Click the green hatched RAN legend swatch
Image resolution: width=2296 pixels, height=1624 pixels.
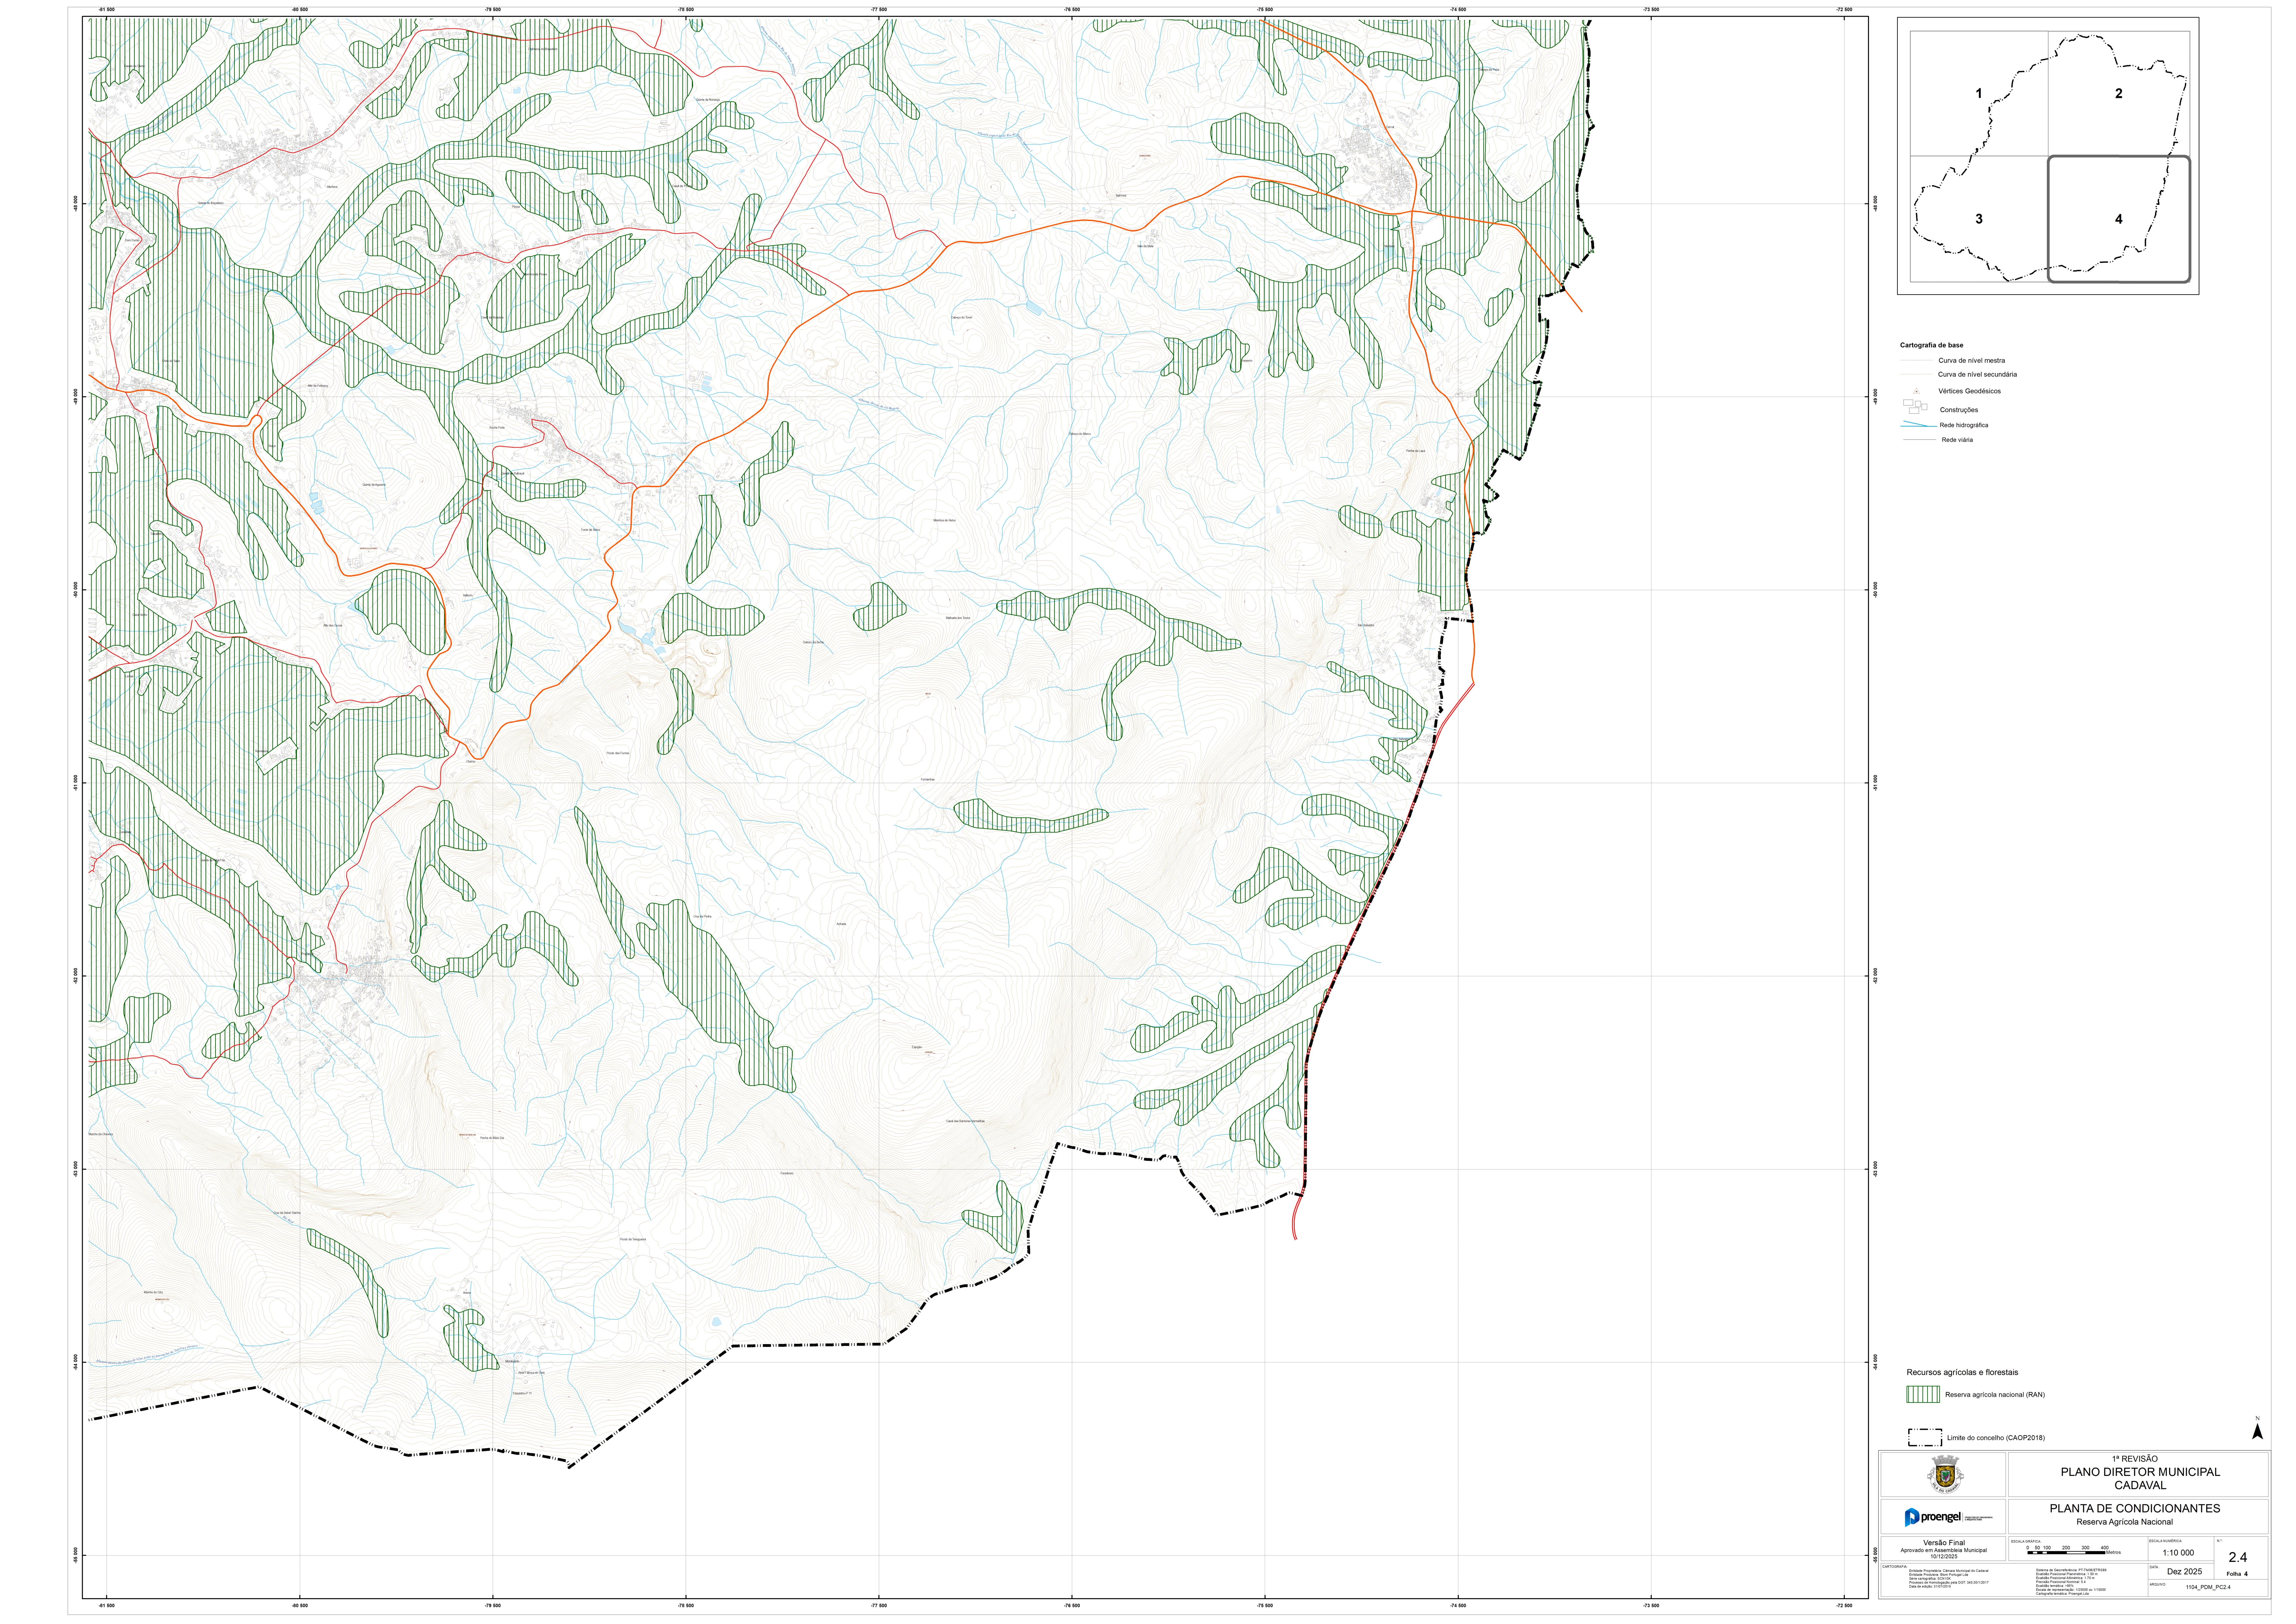(1923, 1394)
